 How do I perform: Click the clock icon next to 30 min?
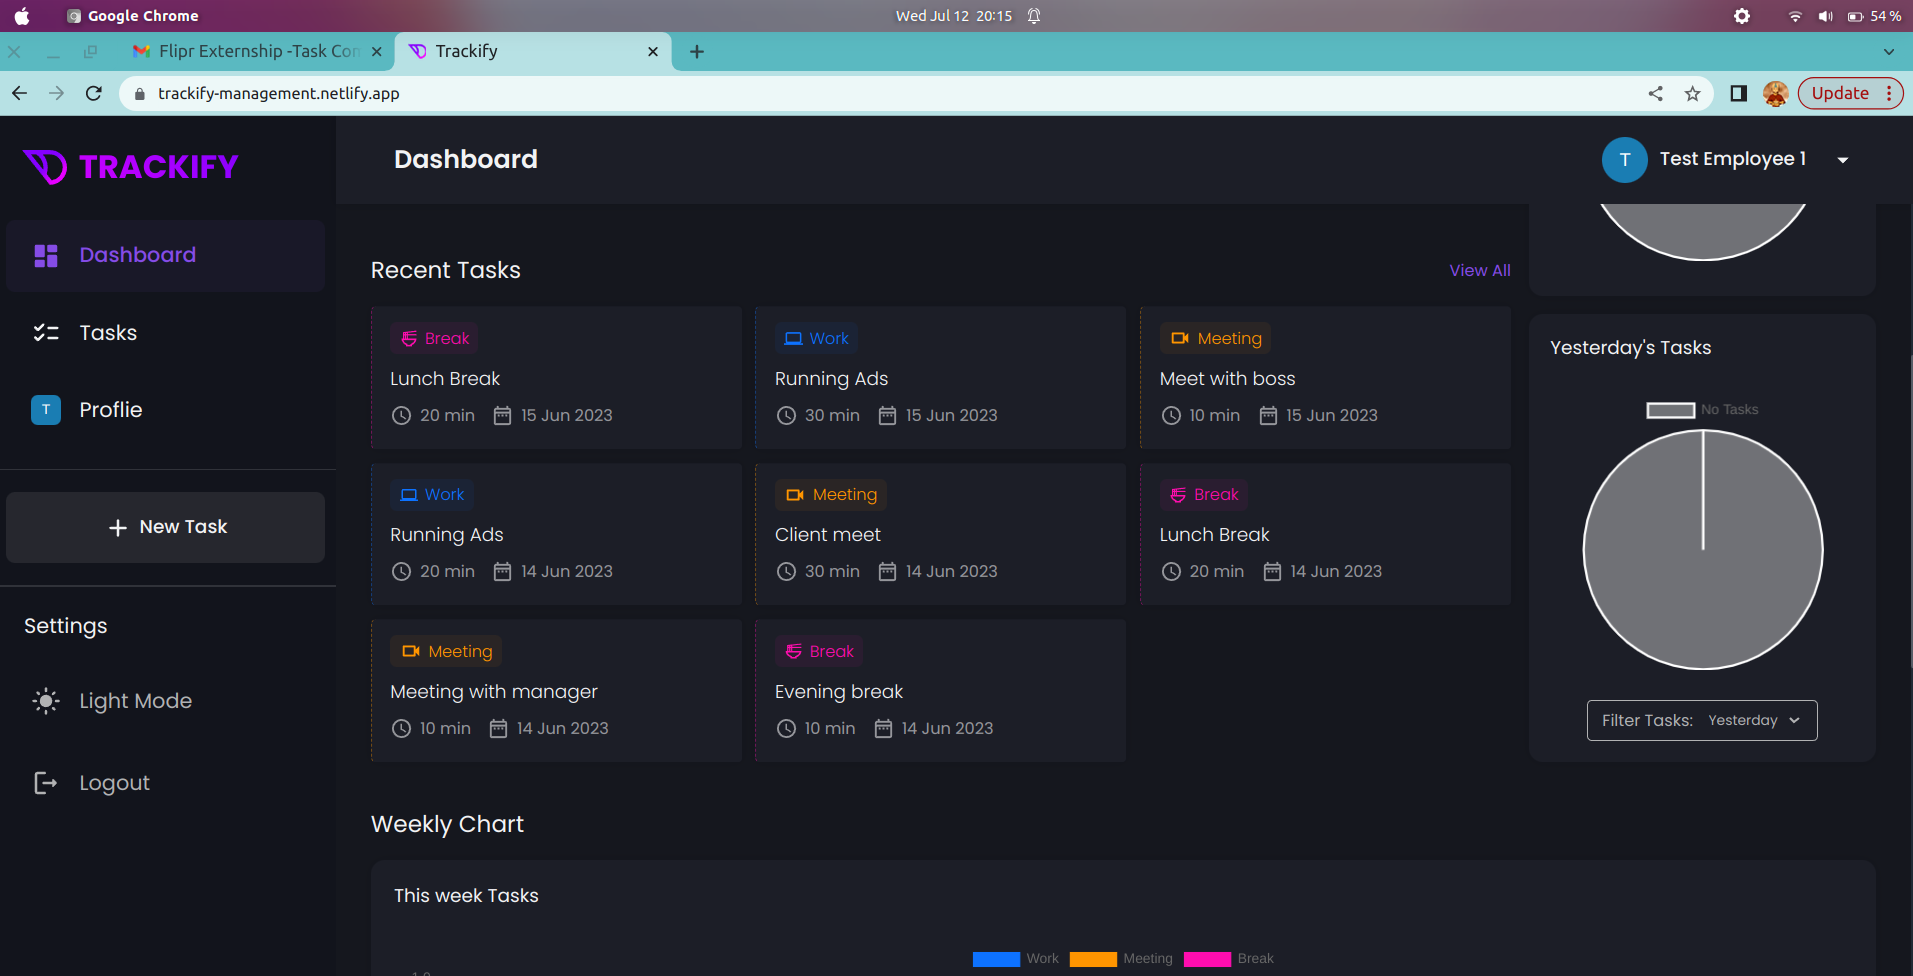[786, 415]
